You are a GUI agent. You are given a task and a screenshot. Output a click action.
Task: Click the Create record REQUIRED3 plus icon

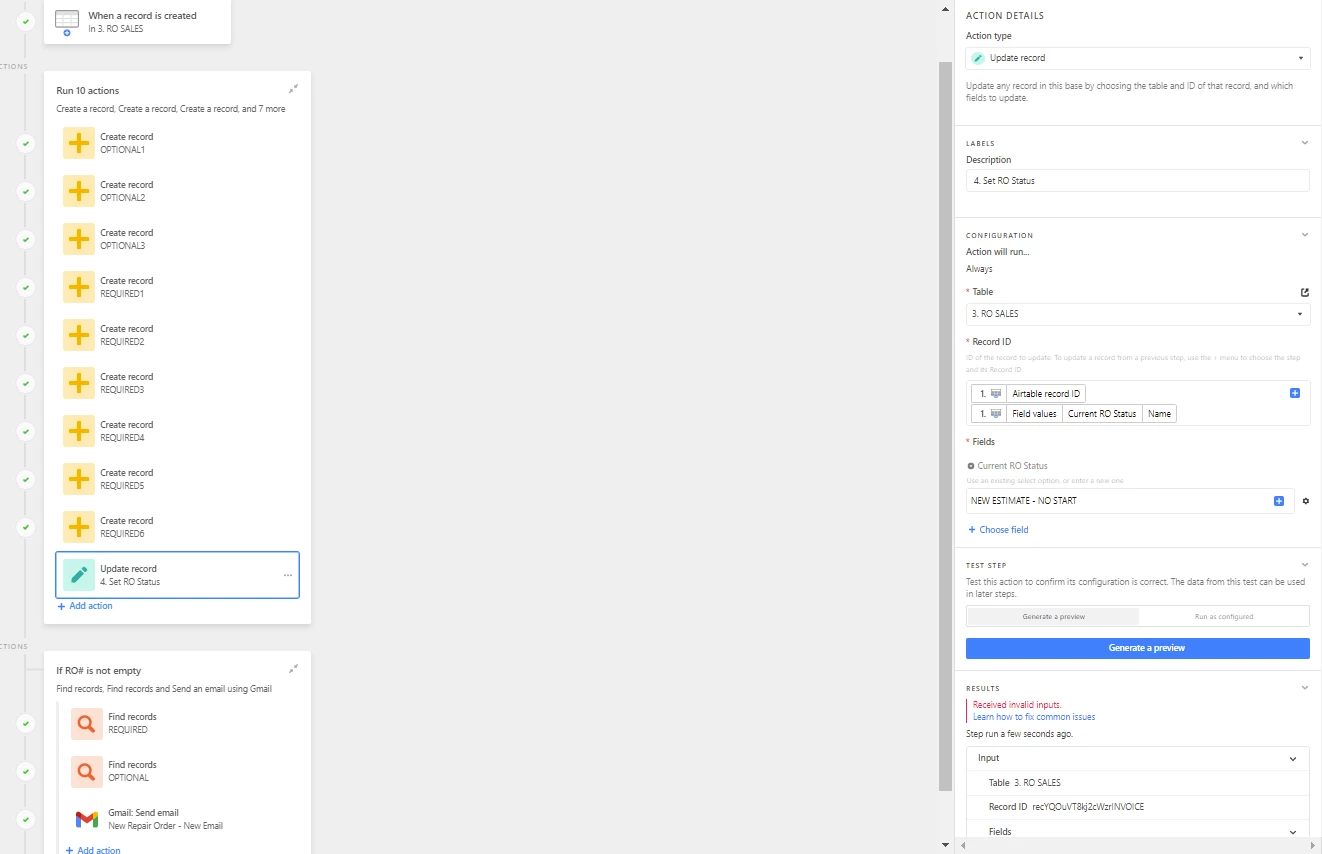coord(79,383)
